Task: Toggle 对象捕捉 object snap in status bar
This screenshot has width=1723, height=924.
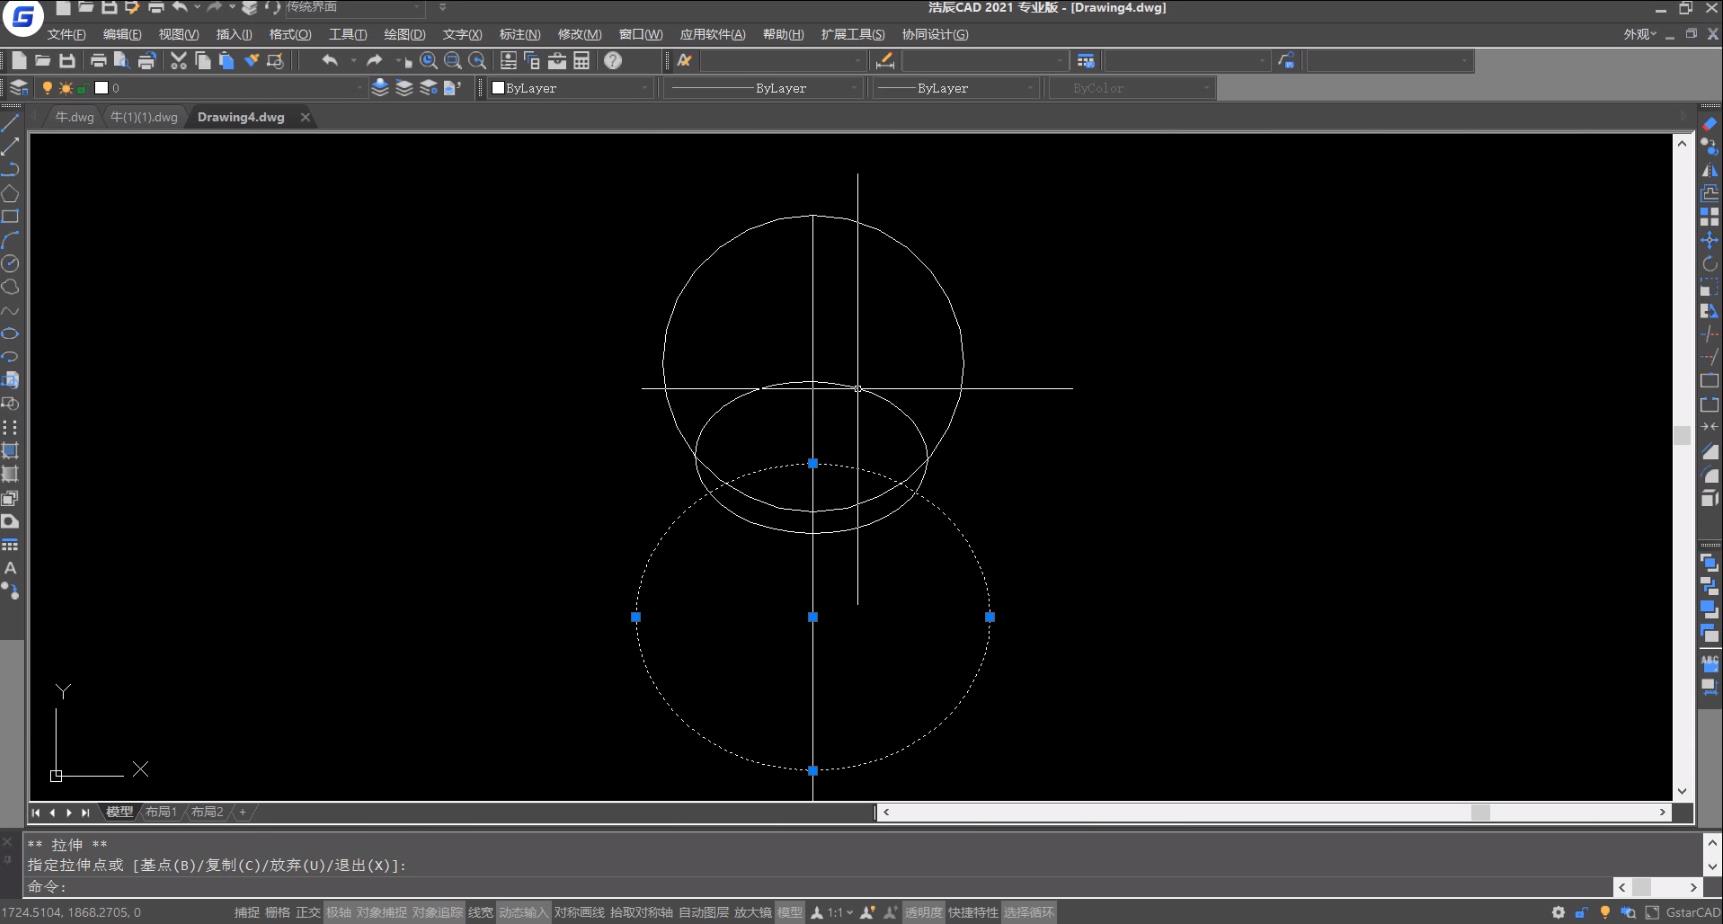Action: click(382, 912)
